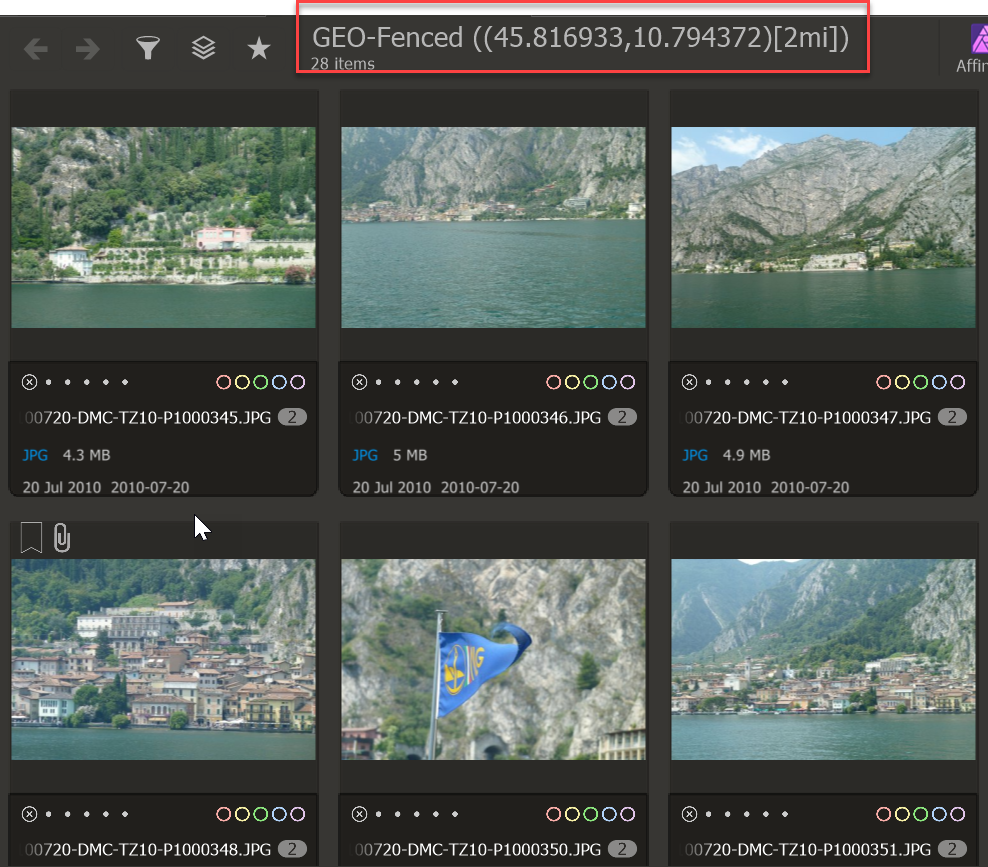Set fifth rating dot on P1000347.JPG
The image size is (988, 867).
pos(785,382)
